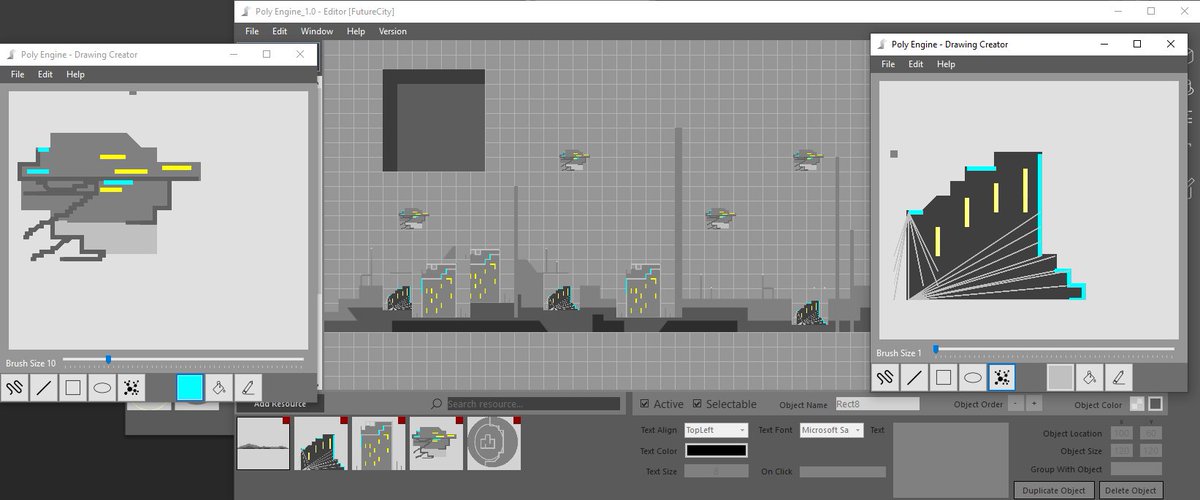Select dark gray Object Color swatch

pos(1156,404)
